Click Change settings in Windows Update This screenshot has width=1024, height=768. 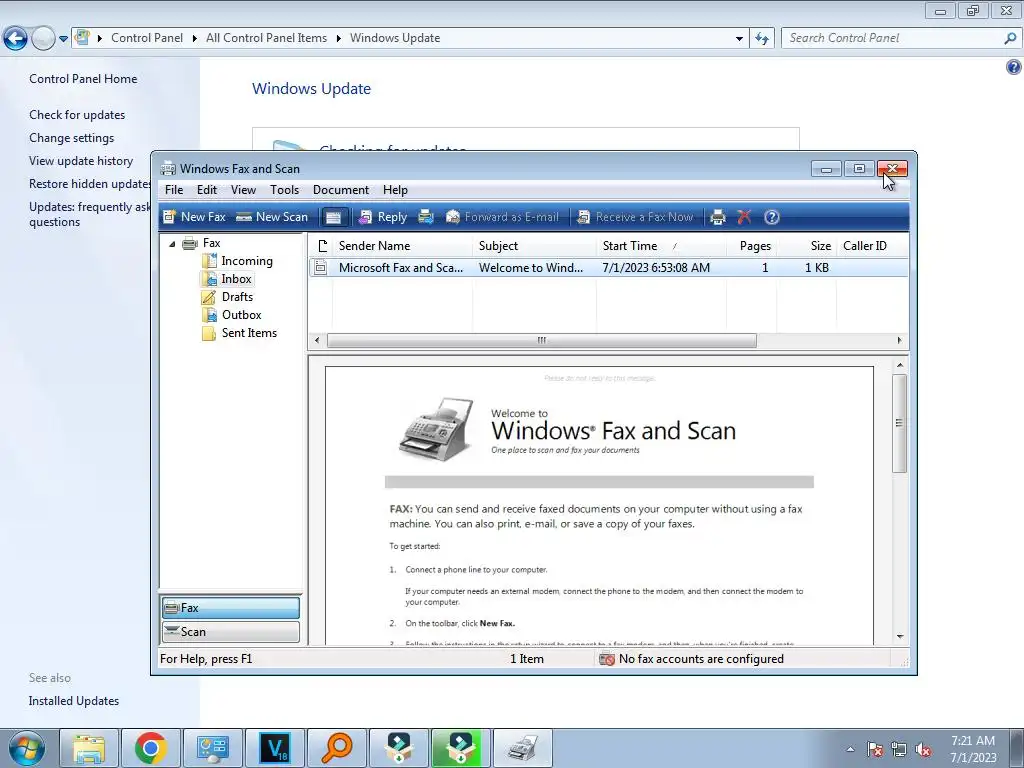point(71,138)
